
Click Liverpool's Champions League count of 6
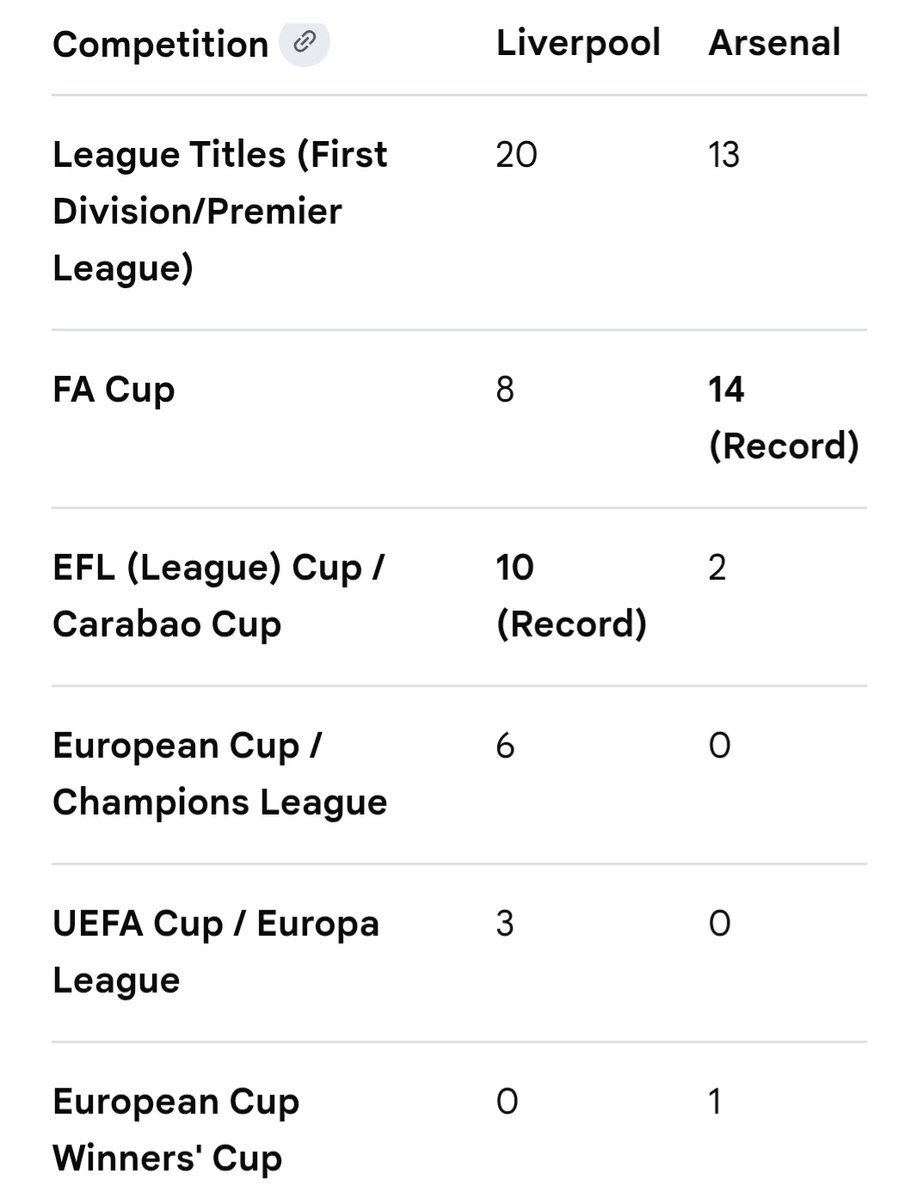coord(505,745)
